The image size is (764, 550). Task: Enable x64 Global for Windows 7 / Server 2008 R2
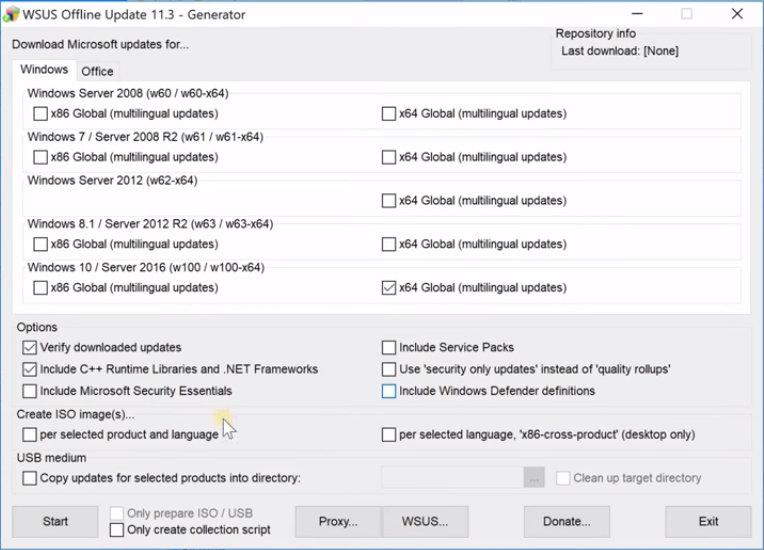tap(389, 157)
